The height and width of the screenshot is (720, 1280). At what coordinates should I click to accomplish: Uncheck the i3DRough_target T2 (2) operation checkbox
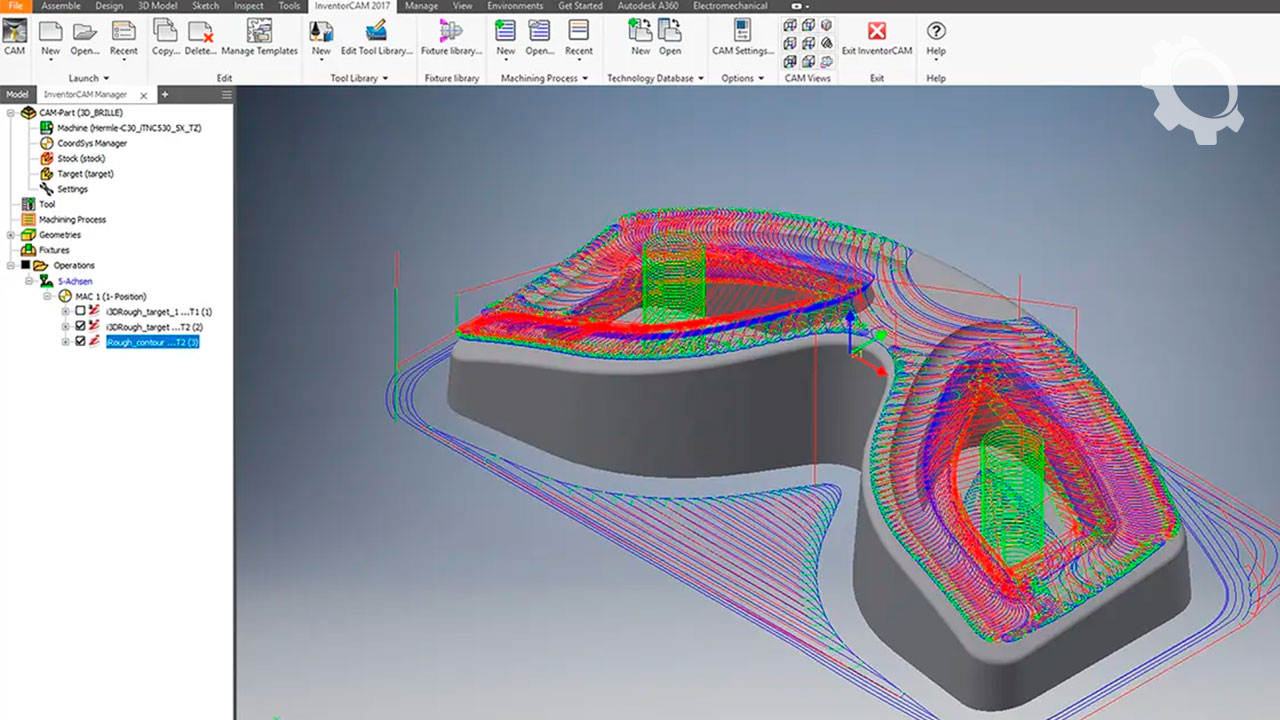coord(81,326)
